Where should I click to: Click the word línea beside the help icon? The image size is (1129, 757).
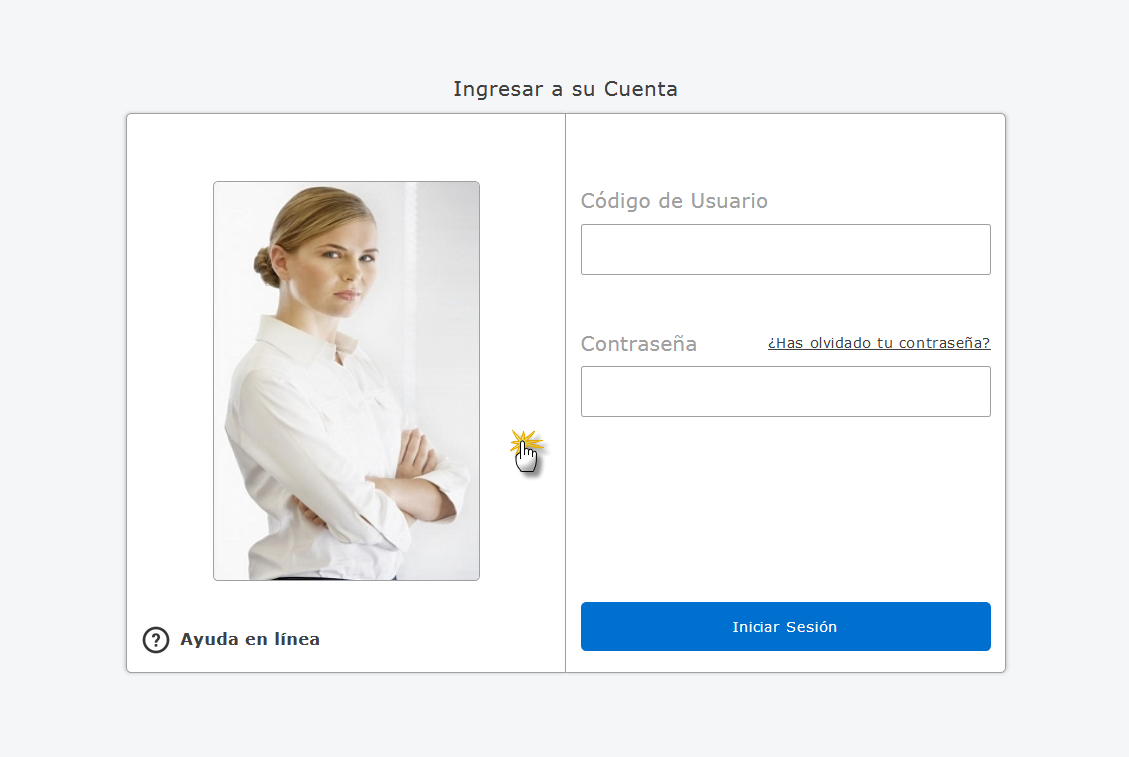(293, 640)
